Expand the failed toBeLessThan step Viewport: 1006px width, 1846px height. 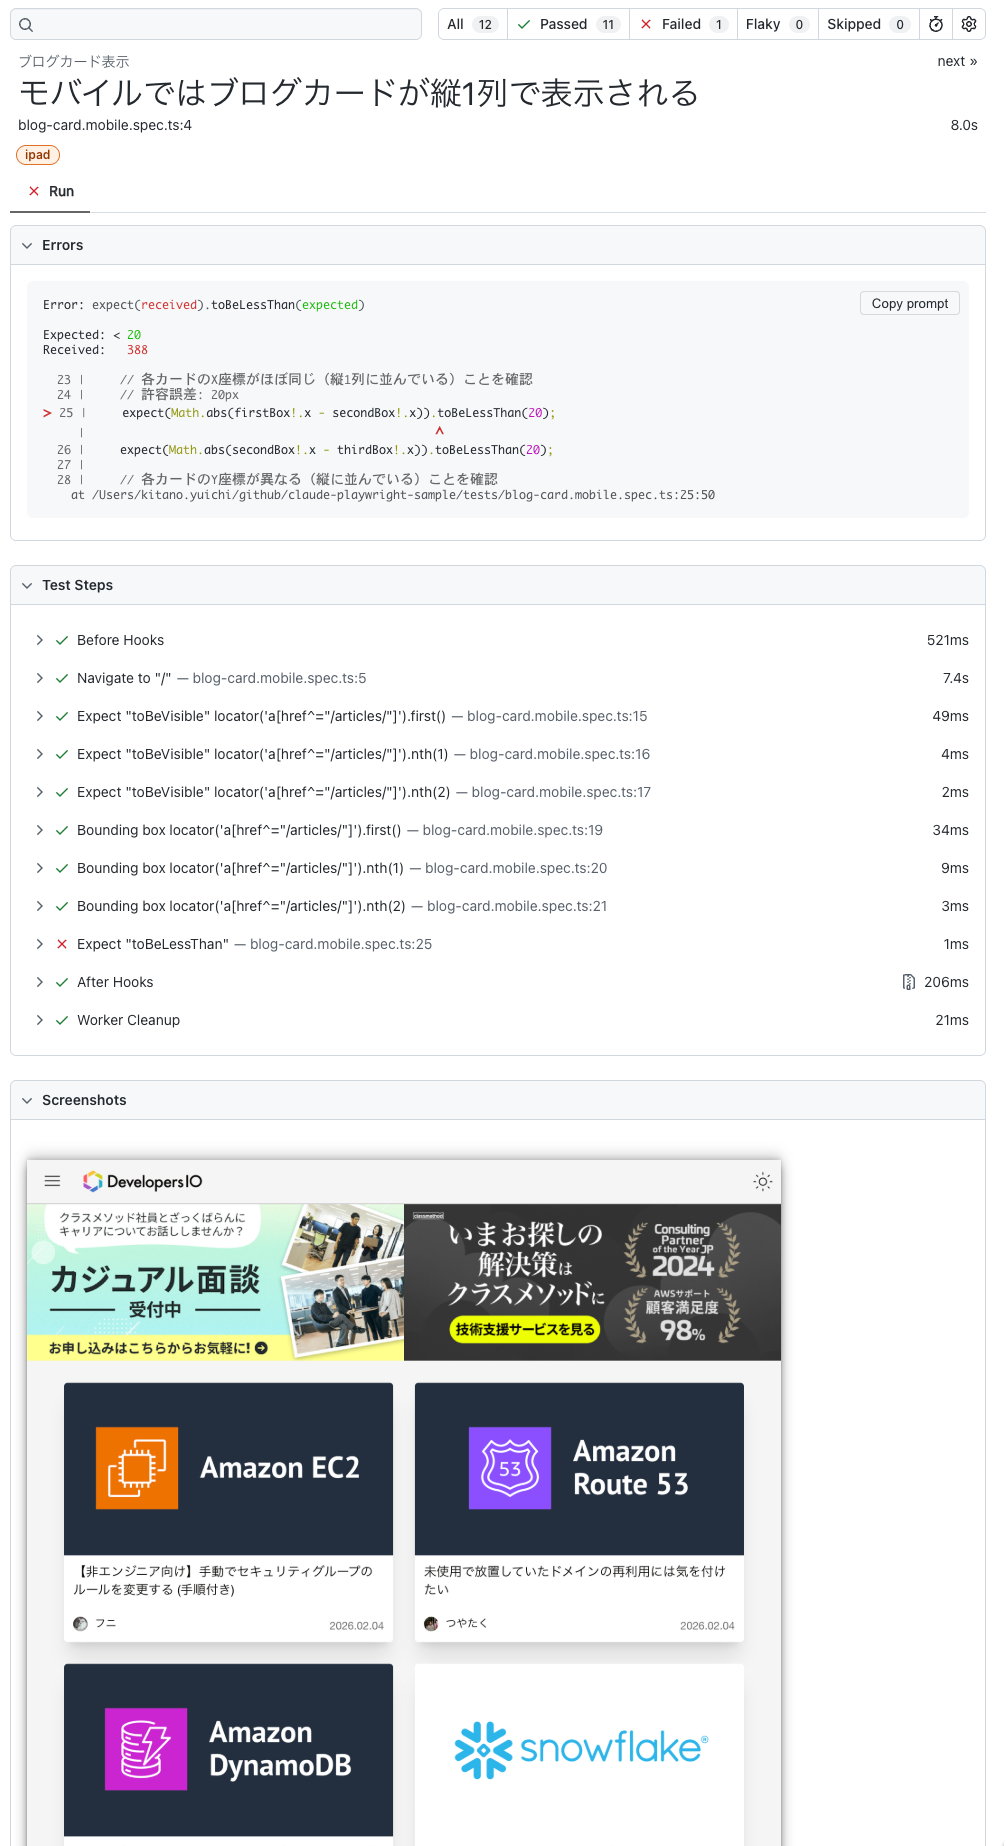coord(40,944)
